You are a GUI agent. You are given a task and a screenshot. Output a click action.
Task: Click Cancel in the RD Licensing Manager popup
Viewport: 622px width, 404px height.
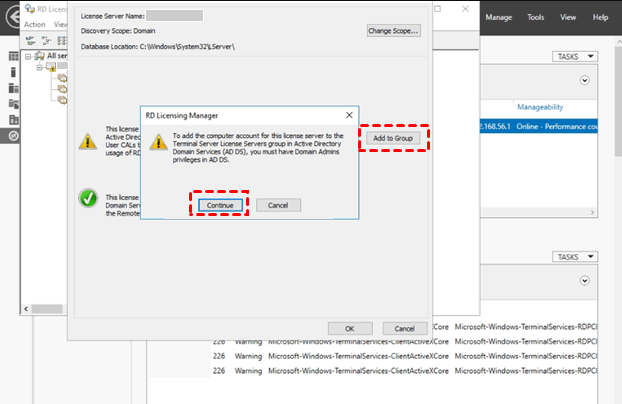click(278, 205)
